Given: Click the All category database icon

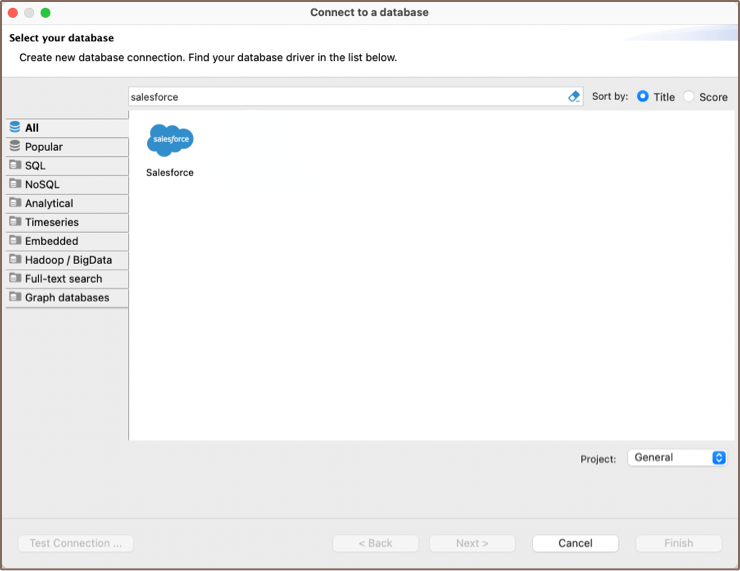Looking at the screenshot, I should tap(15, 127).
